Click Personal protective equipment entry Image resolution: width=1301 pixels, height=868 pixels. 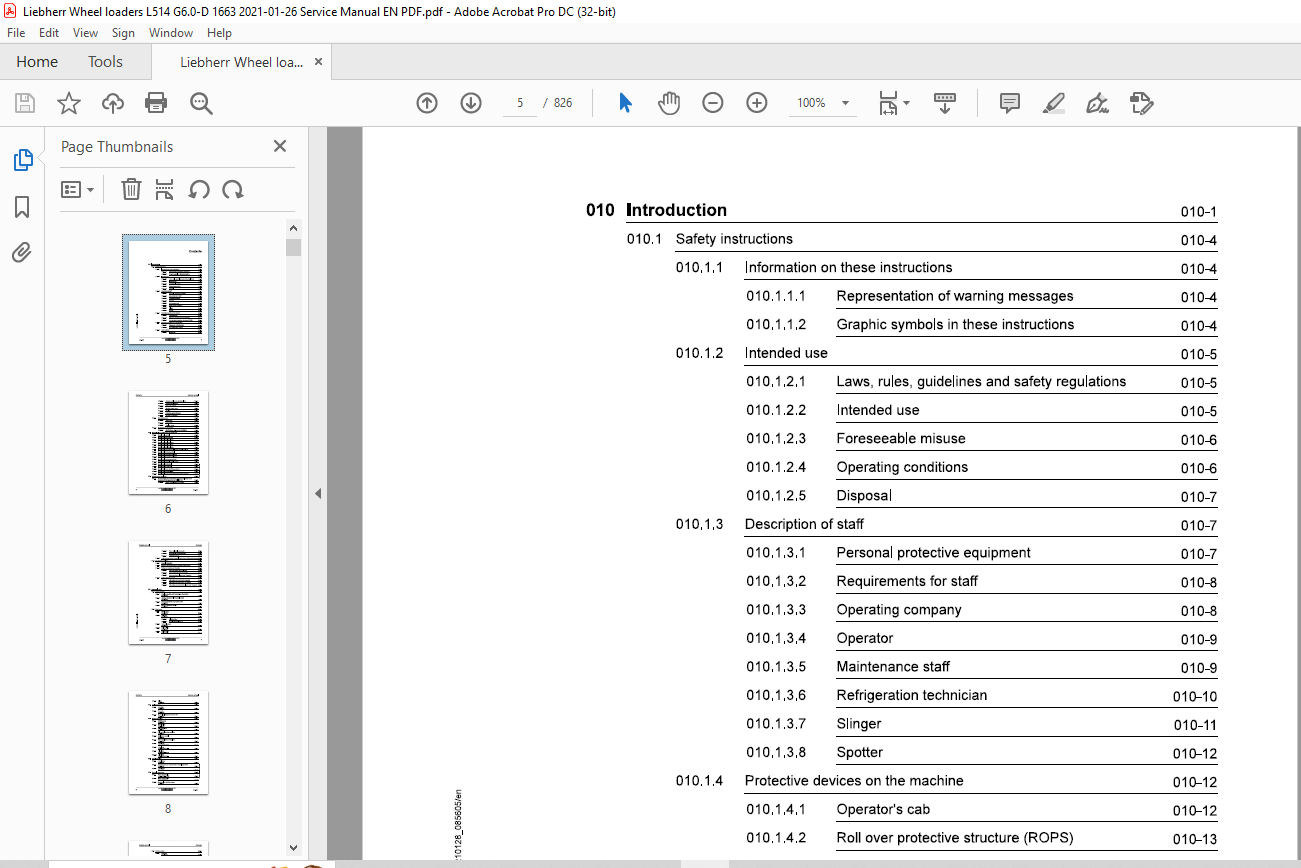pos(934,552)
